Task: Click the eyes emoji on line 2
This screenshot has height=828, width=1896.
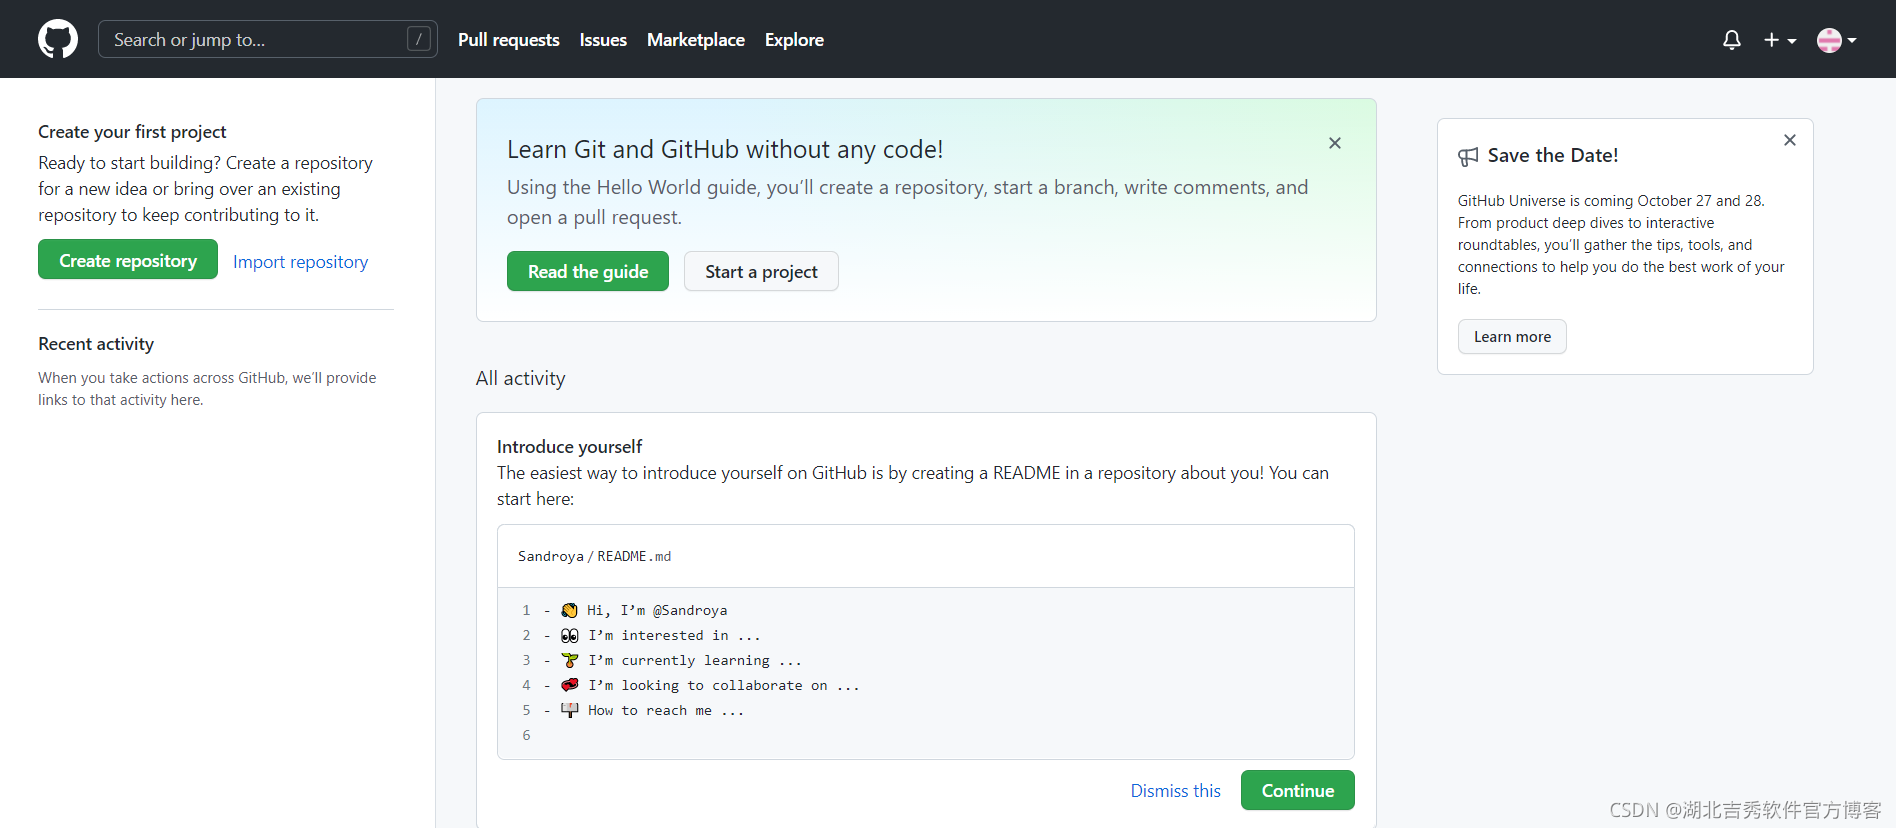Action: click(x=570, y=635)
